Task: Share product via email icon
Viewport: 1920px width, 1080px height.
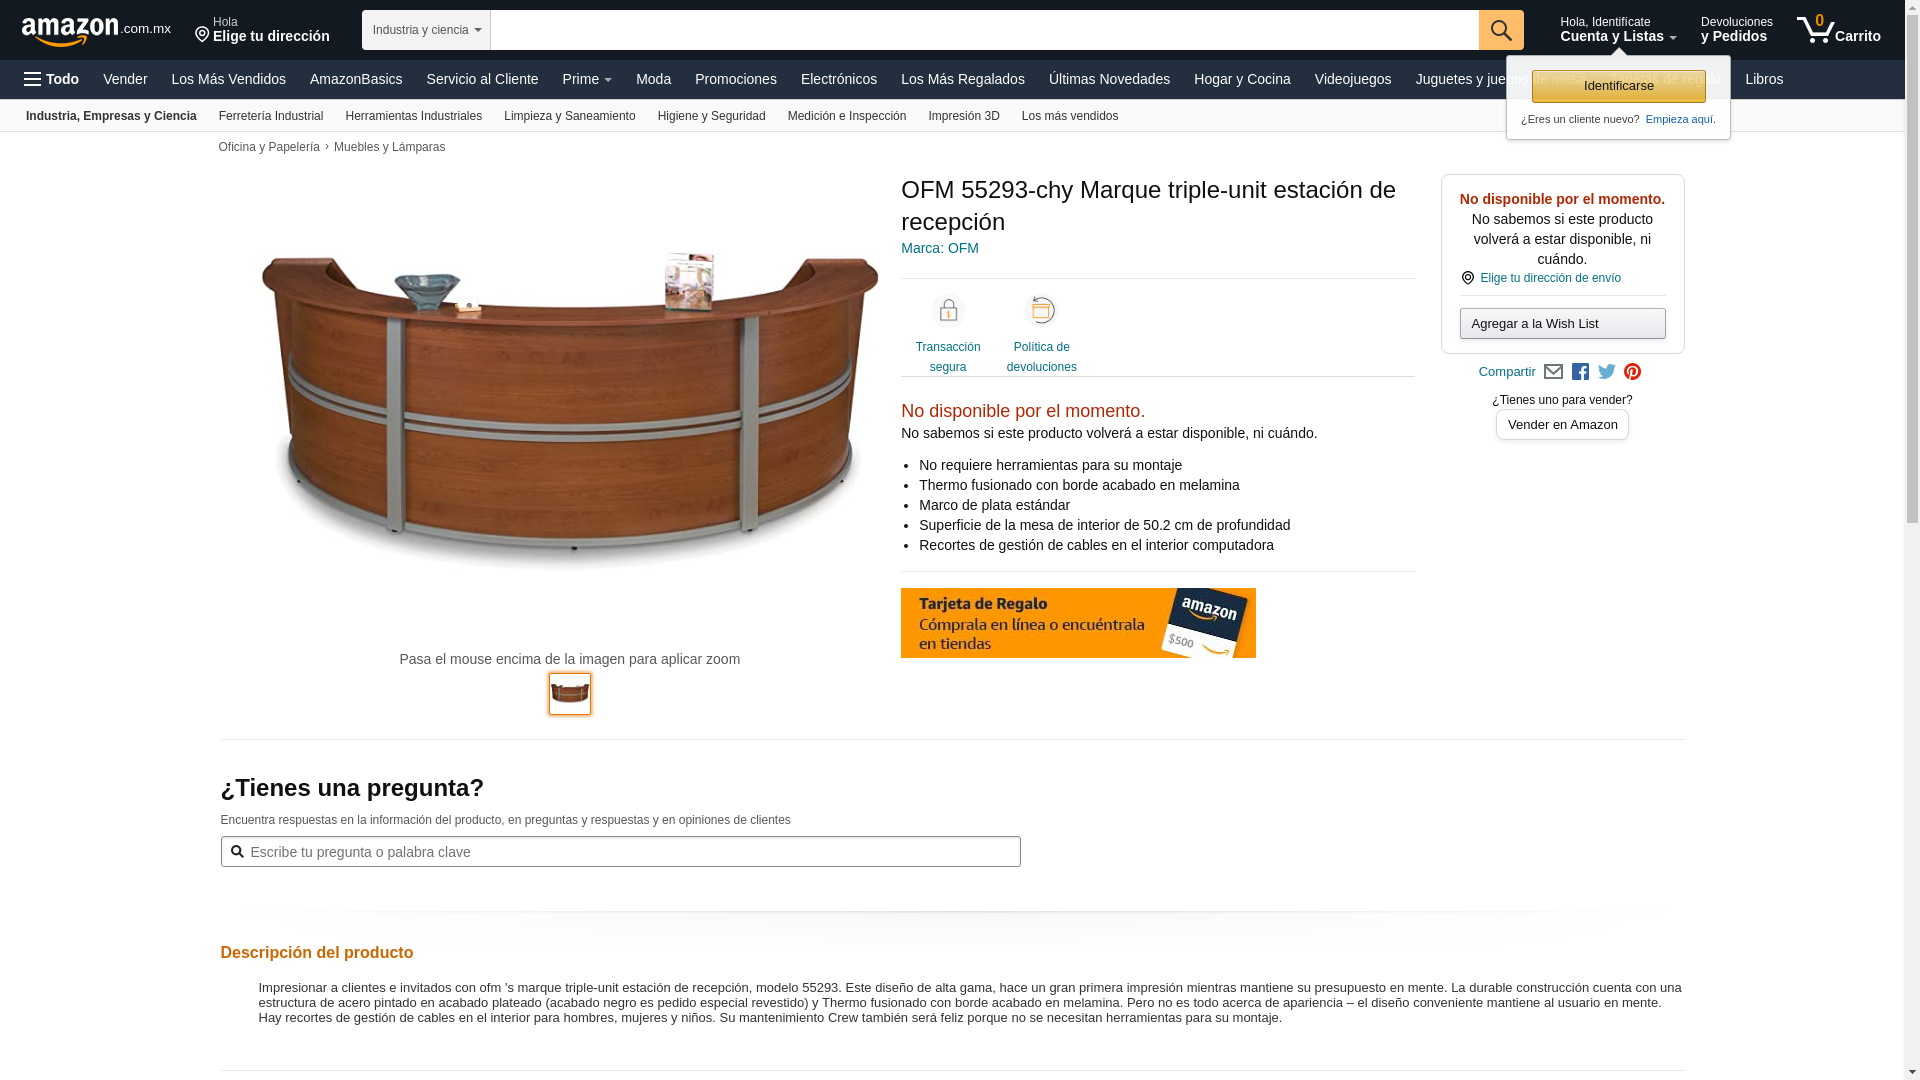Action: [x=1553, y=372]
